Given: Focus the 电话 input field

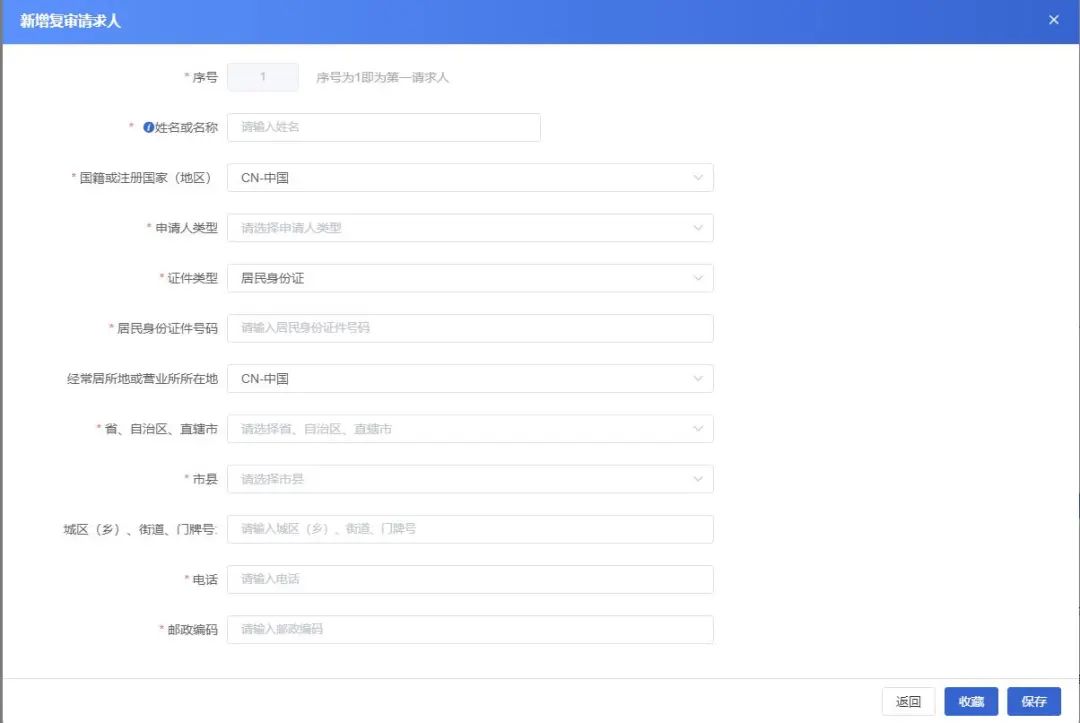Looking at the screenshot, I should click(470, 580).
